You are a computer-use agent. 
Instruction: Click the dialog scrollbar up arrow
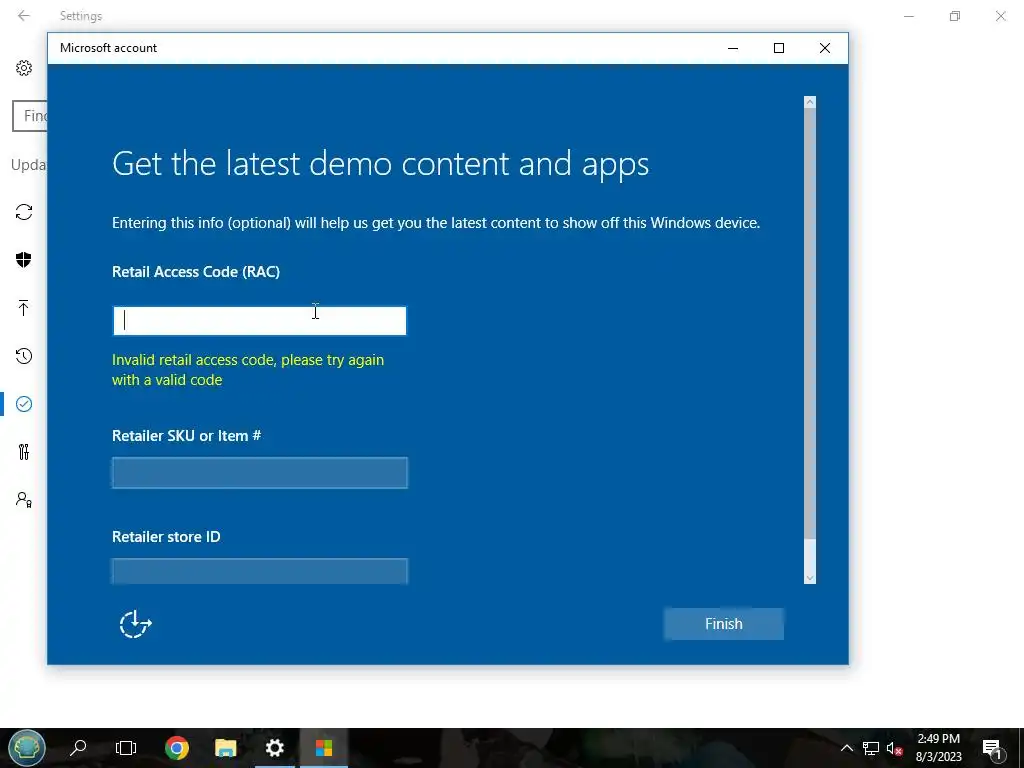tap(810, 102)
